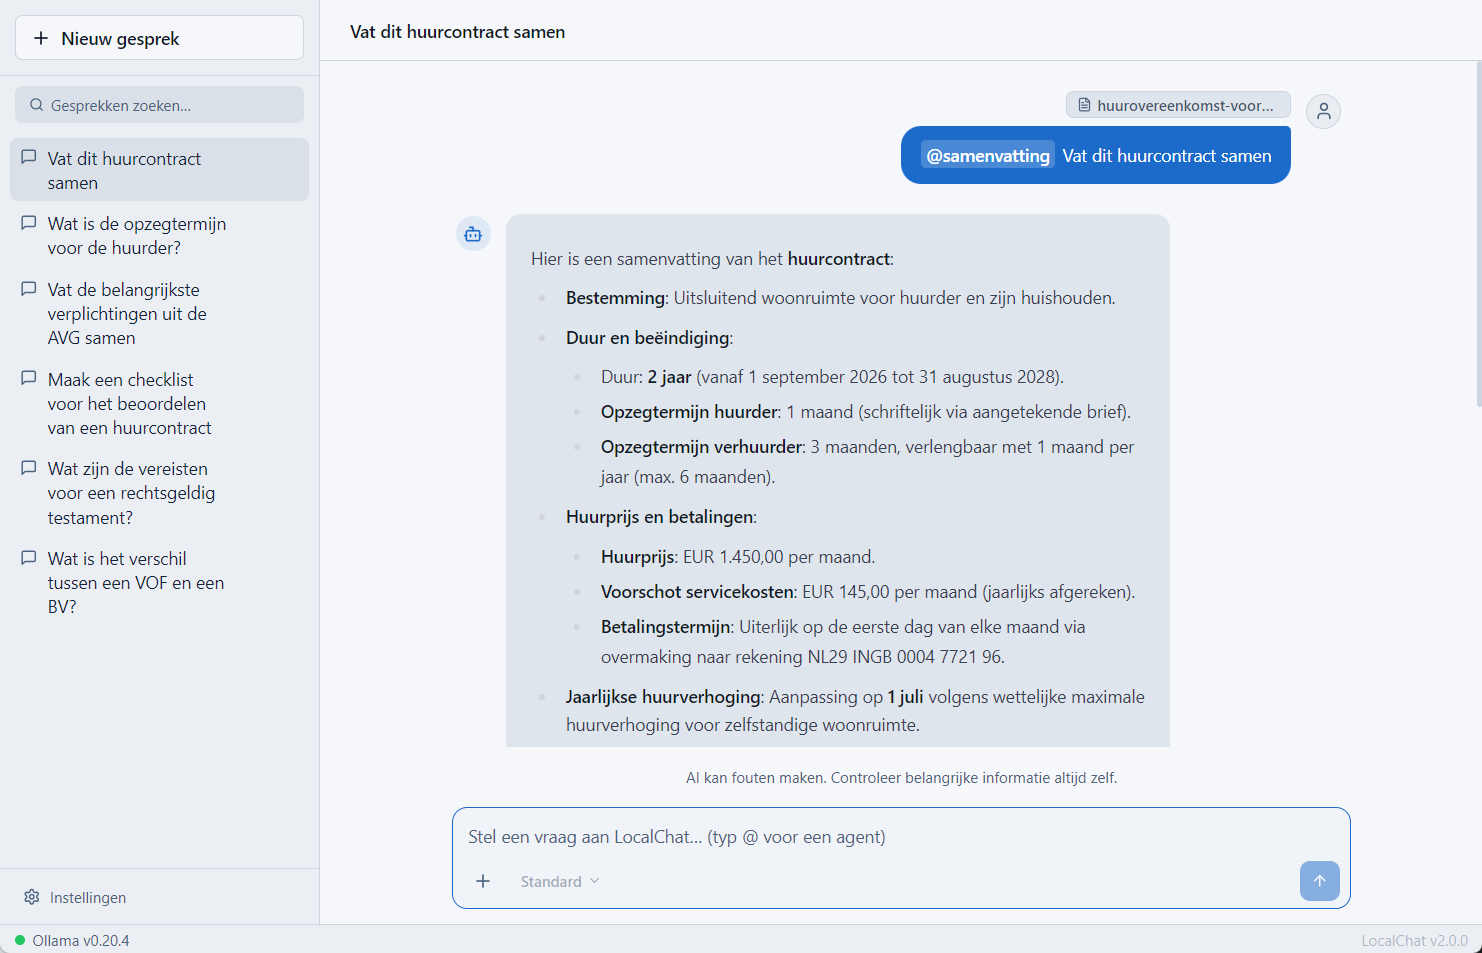The height and width of the screenshot is (953, 1482).
Task: Click the chat title in the header
Action: click(x=457, y=32)
